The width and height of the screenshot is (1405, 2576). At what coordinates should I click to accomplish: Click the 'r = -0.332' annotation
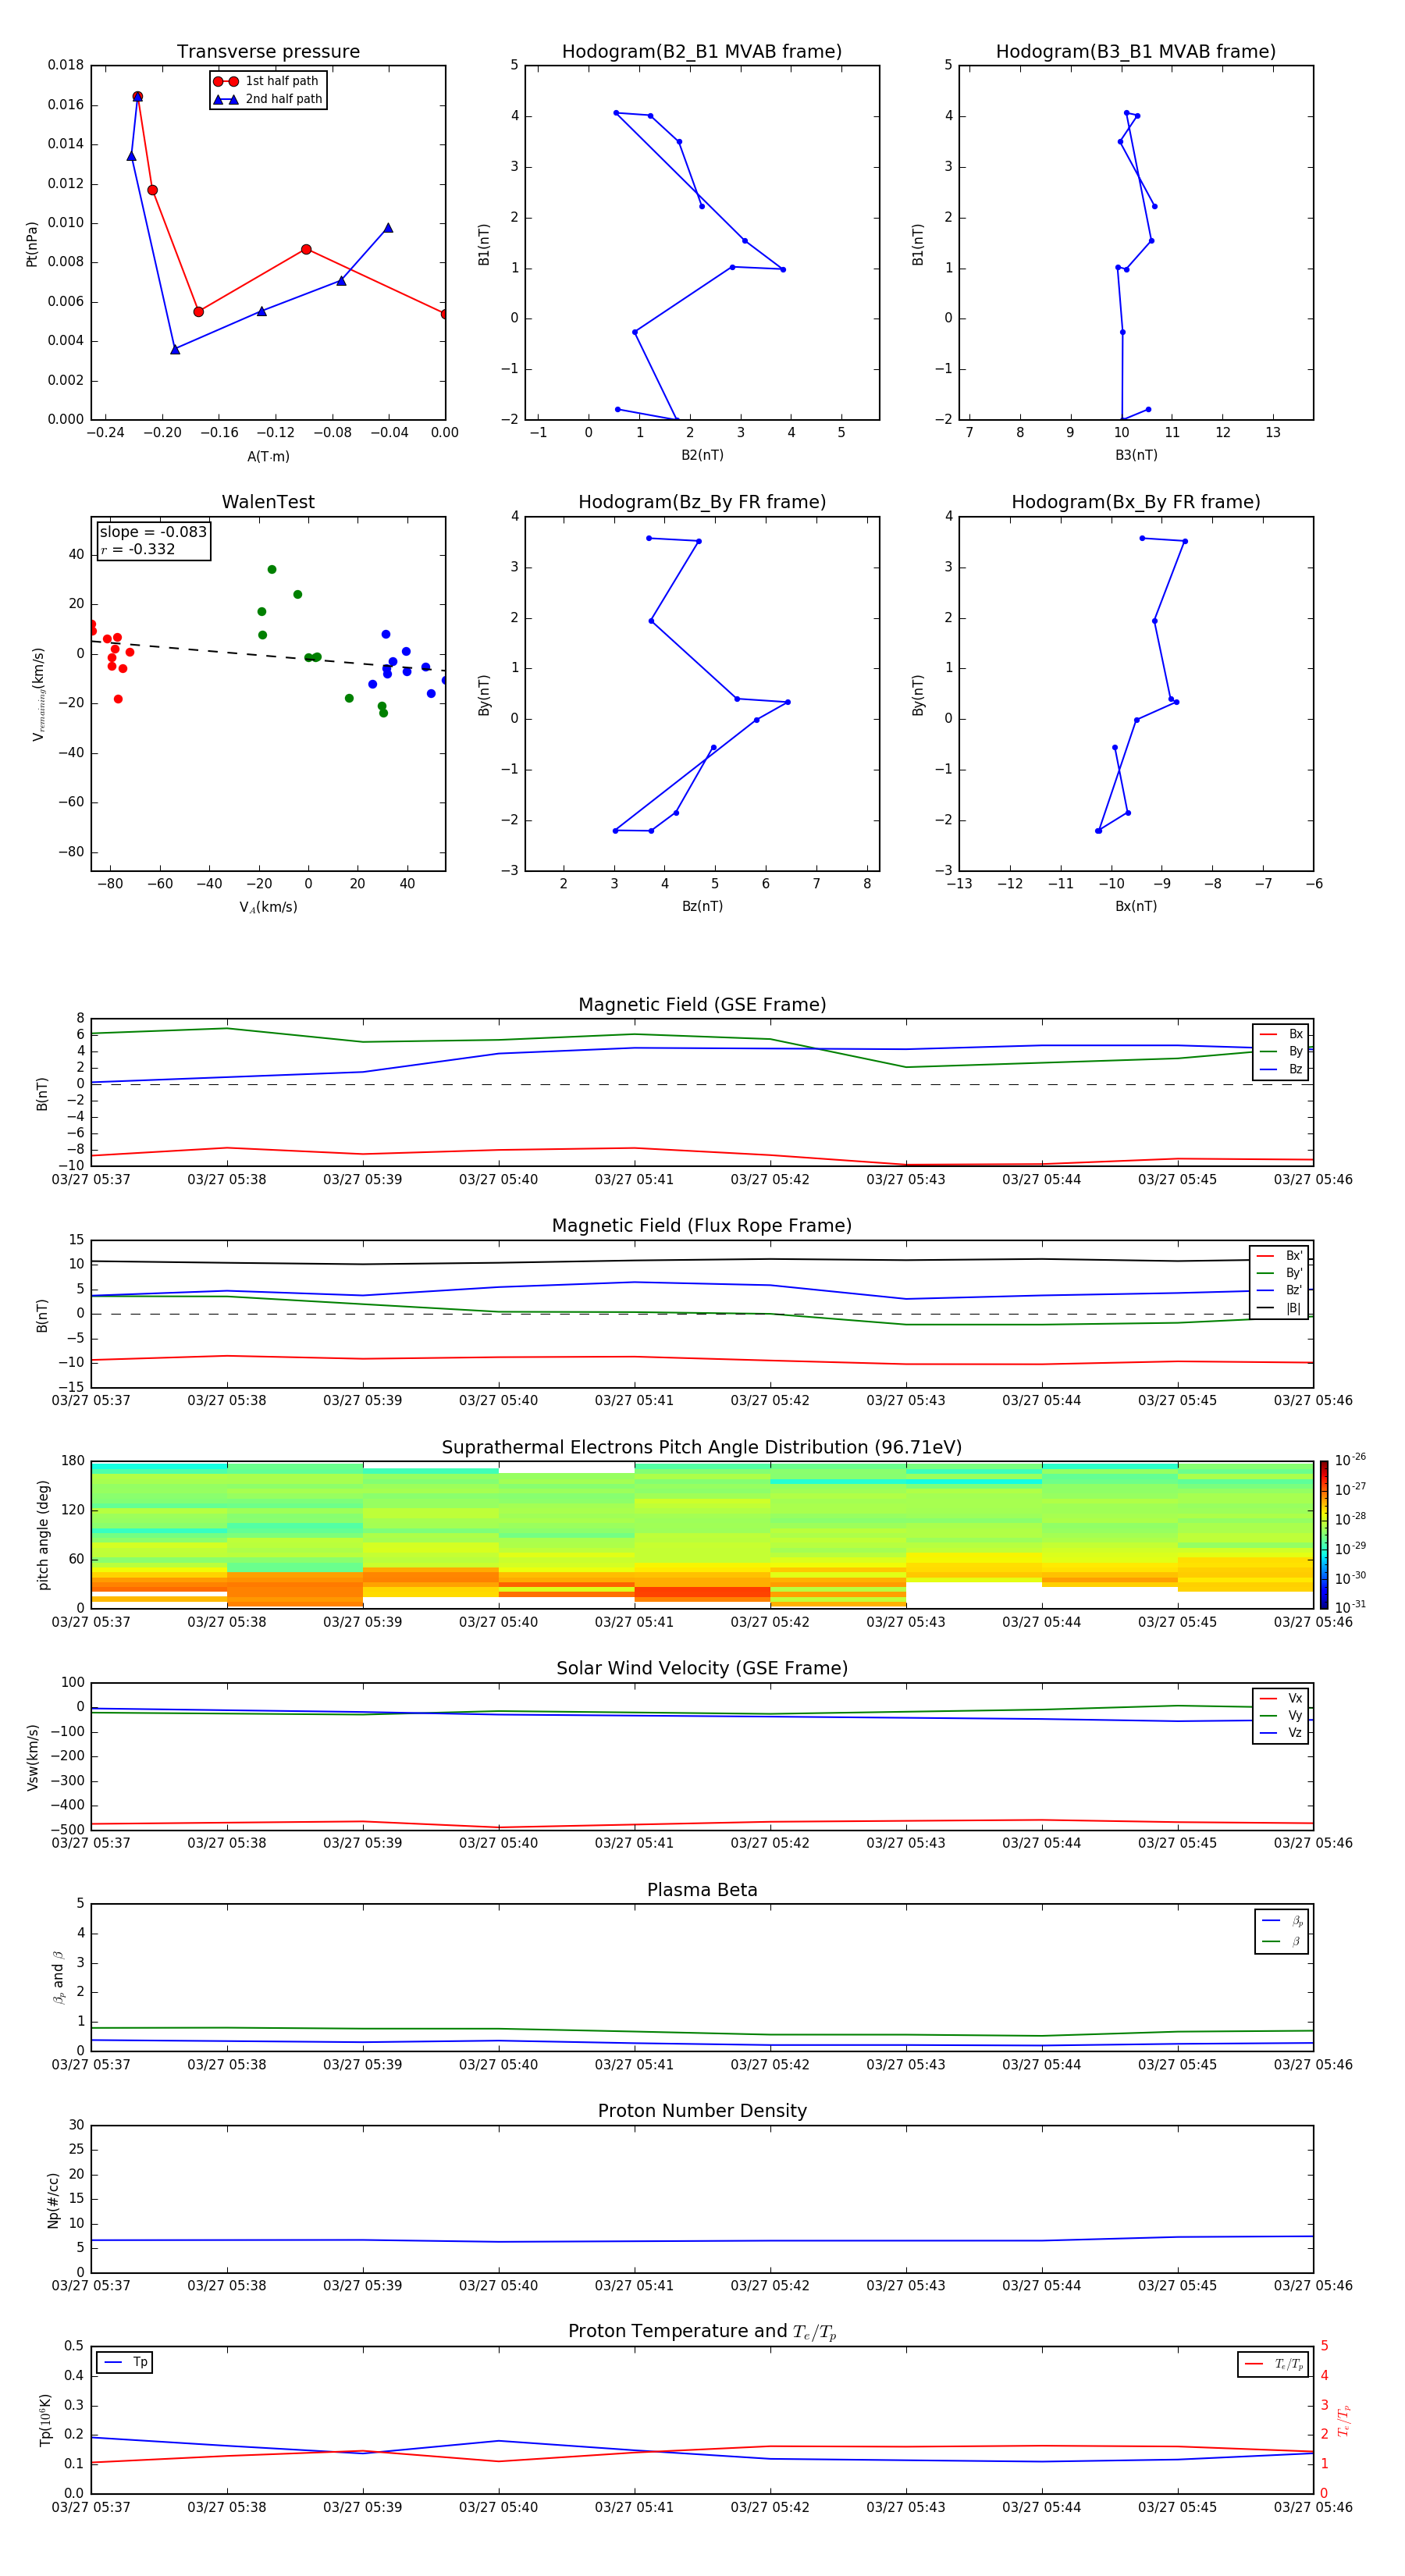click(x=138, y=549)
